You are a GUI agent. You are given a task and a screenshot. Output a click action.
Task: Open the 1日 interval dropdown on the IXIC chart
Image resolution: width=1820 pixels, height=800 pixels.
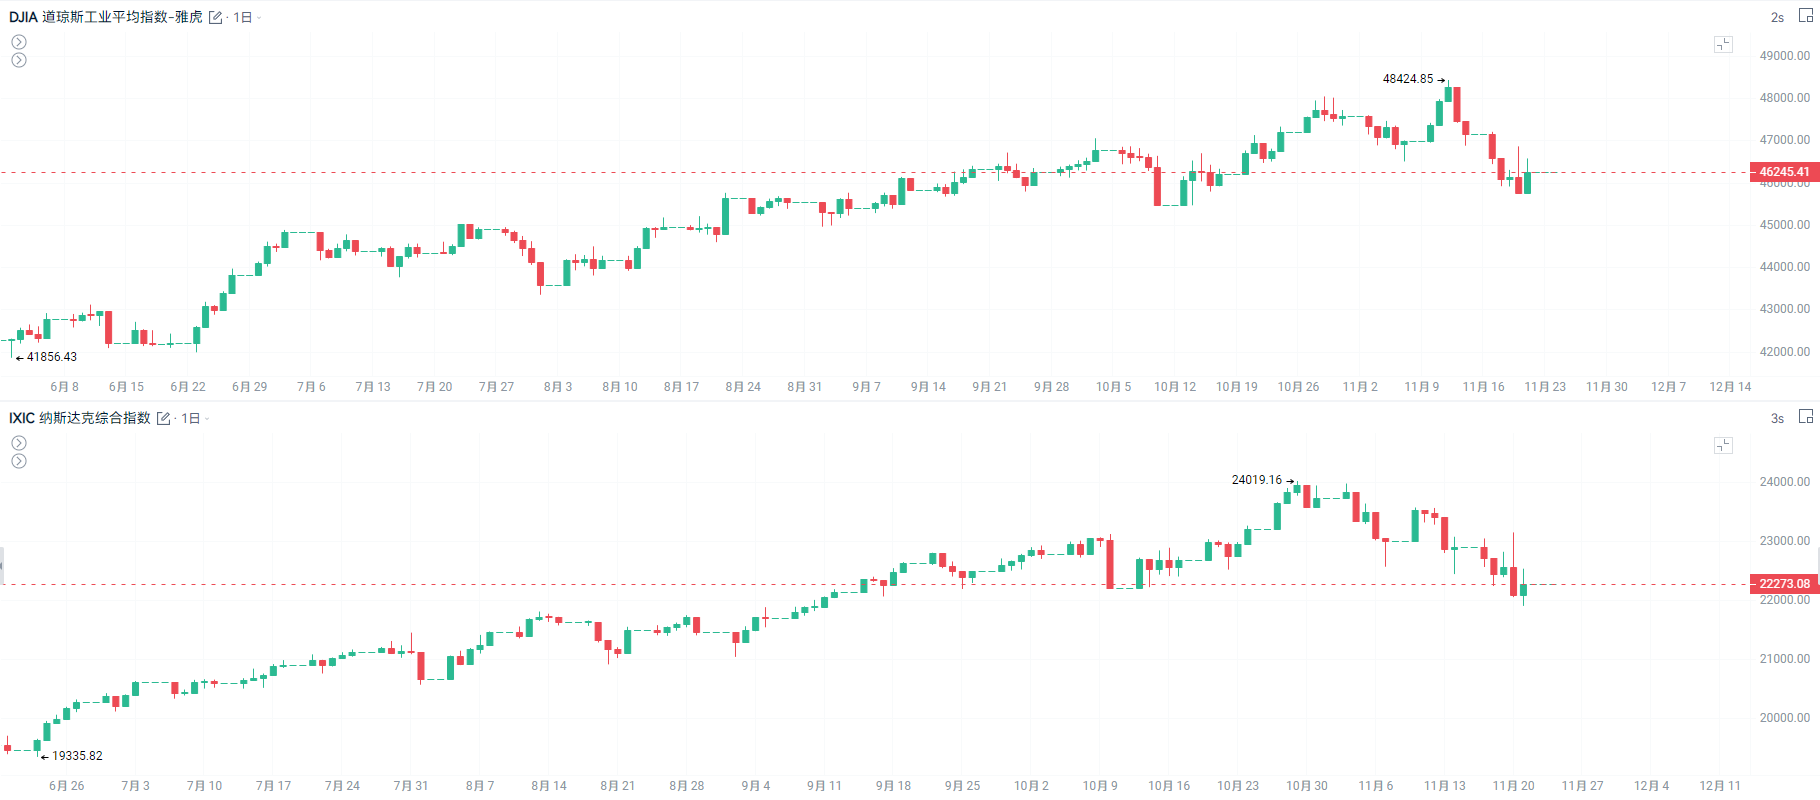(x=194, y=419)
